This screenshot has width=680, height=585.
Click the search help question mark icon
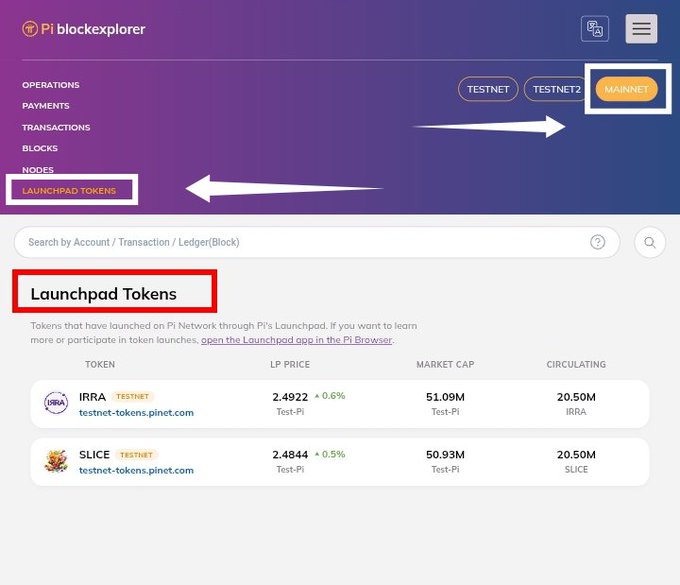tap(598, 242)
